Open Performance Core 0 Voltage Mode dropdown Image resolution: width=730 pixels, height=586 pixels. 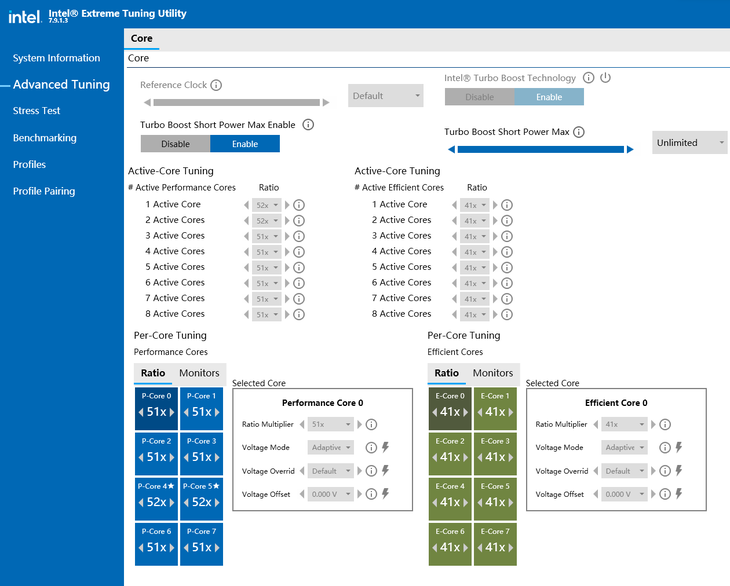[331, 447]
